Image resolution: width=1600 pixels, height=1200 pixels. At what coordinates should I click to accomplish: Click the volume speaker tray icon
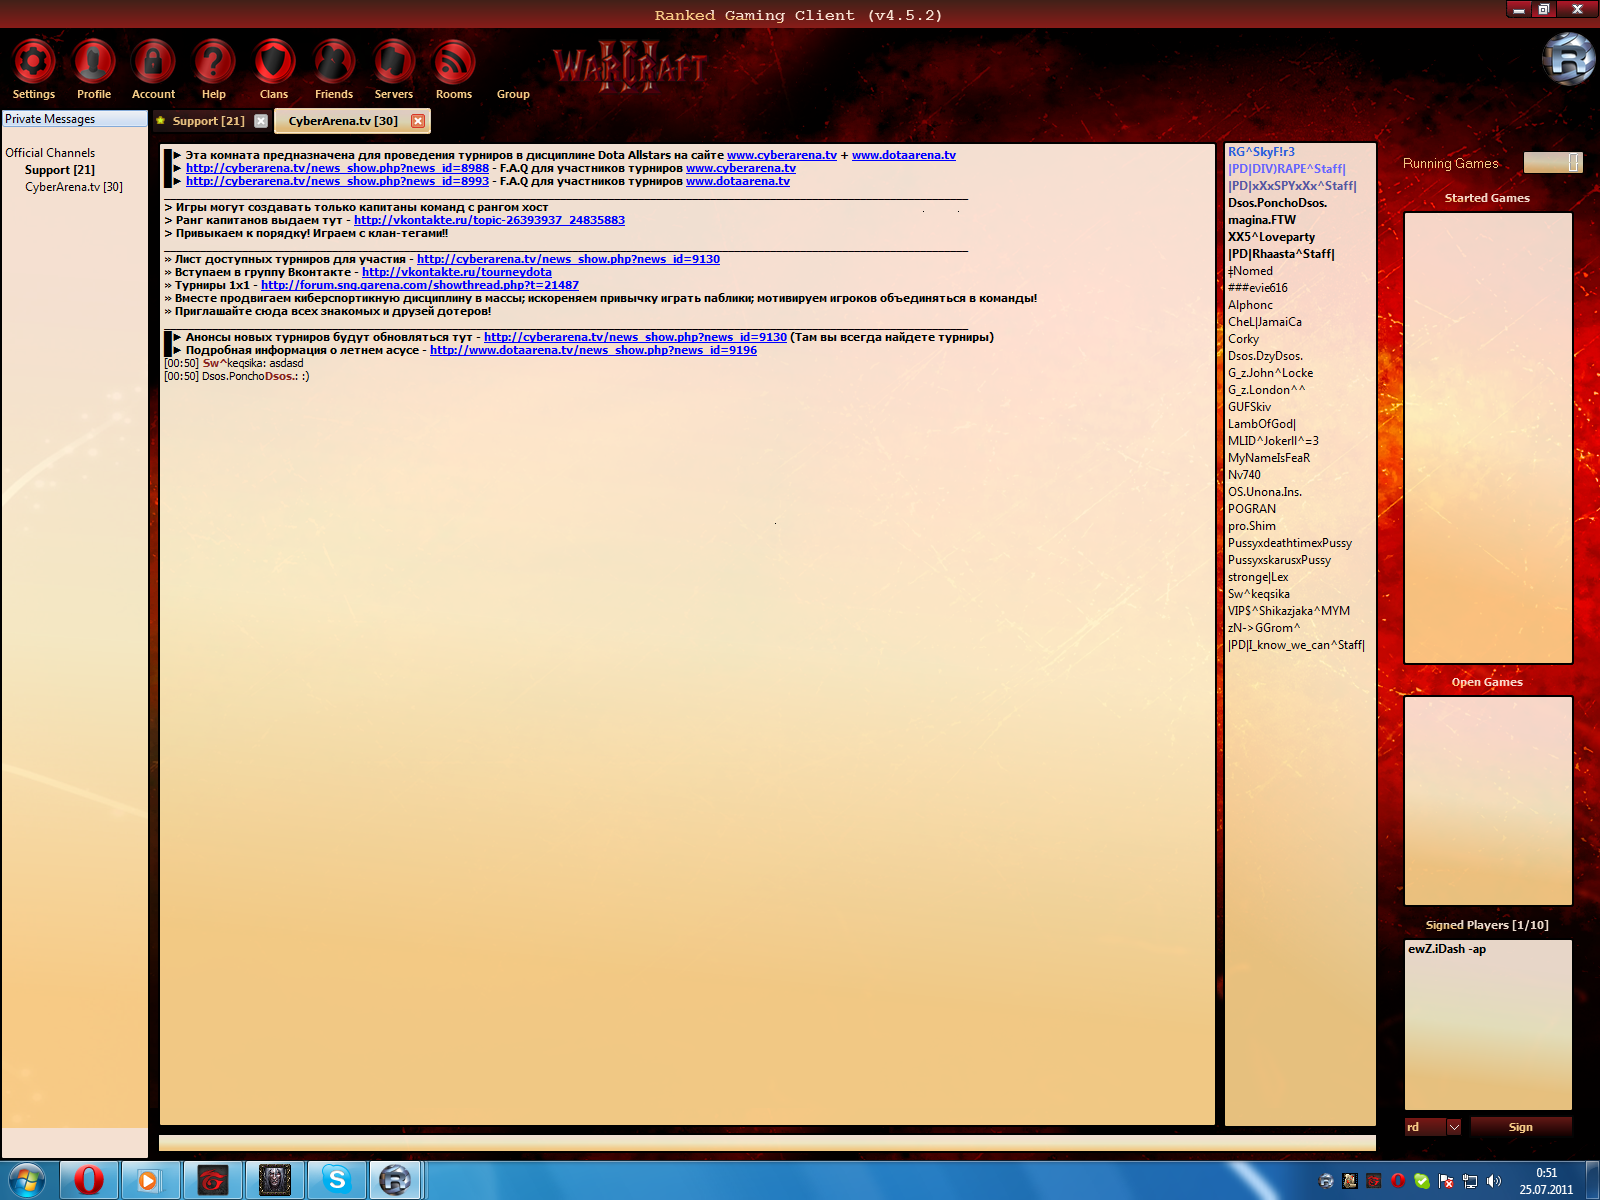[1494, 1181]
